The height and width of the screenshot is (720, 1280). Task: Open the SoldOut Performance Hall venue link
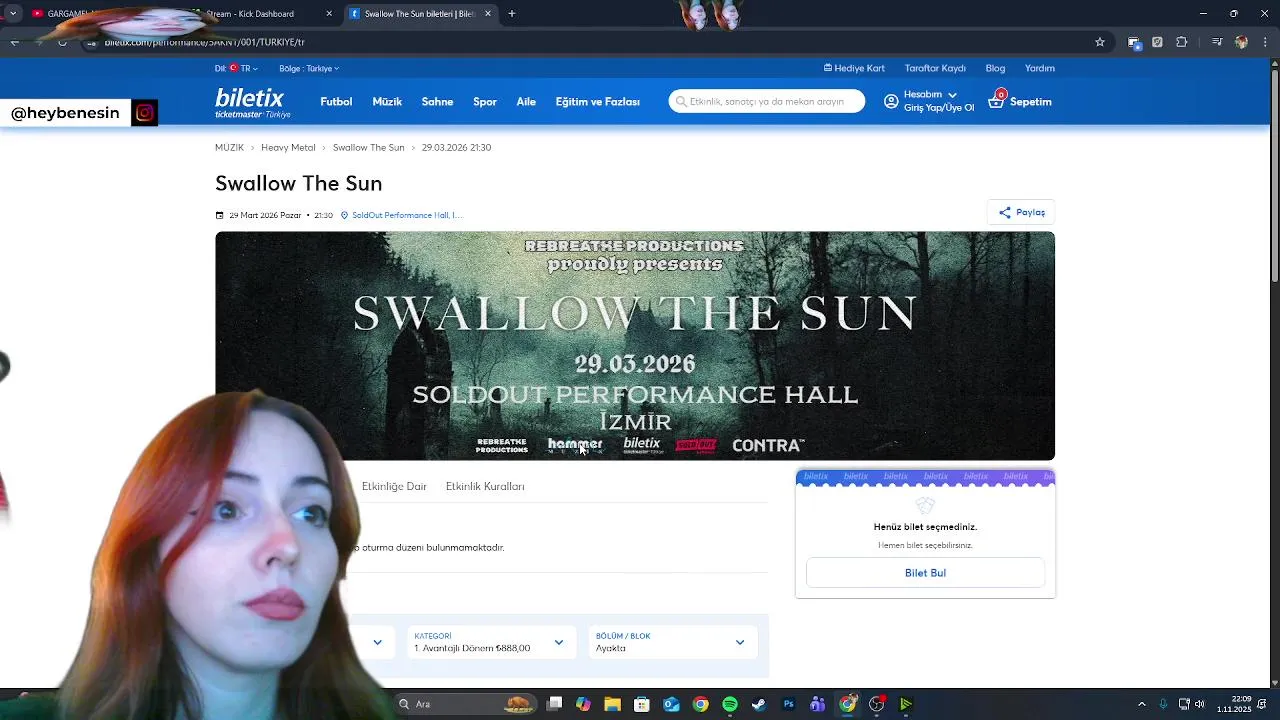pos(407,215)
